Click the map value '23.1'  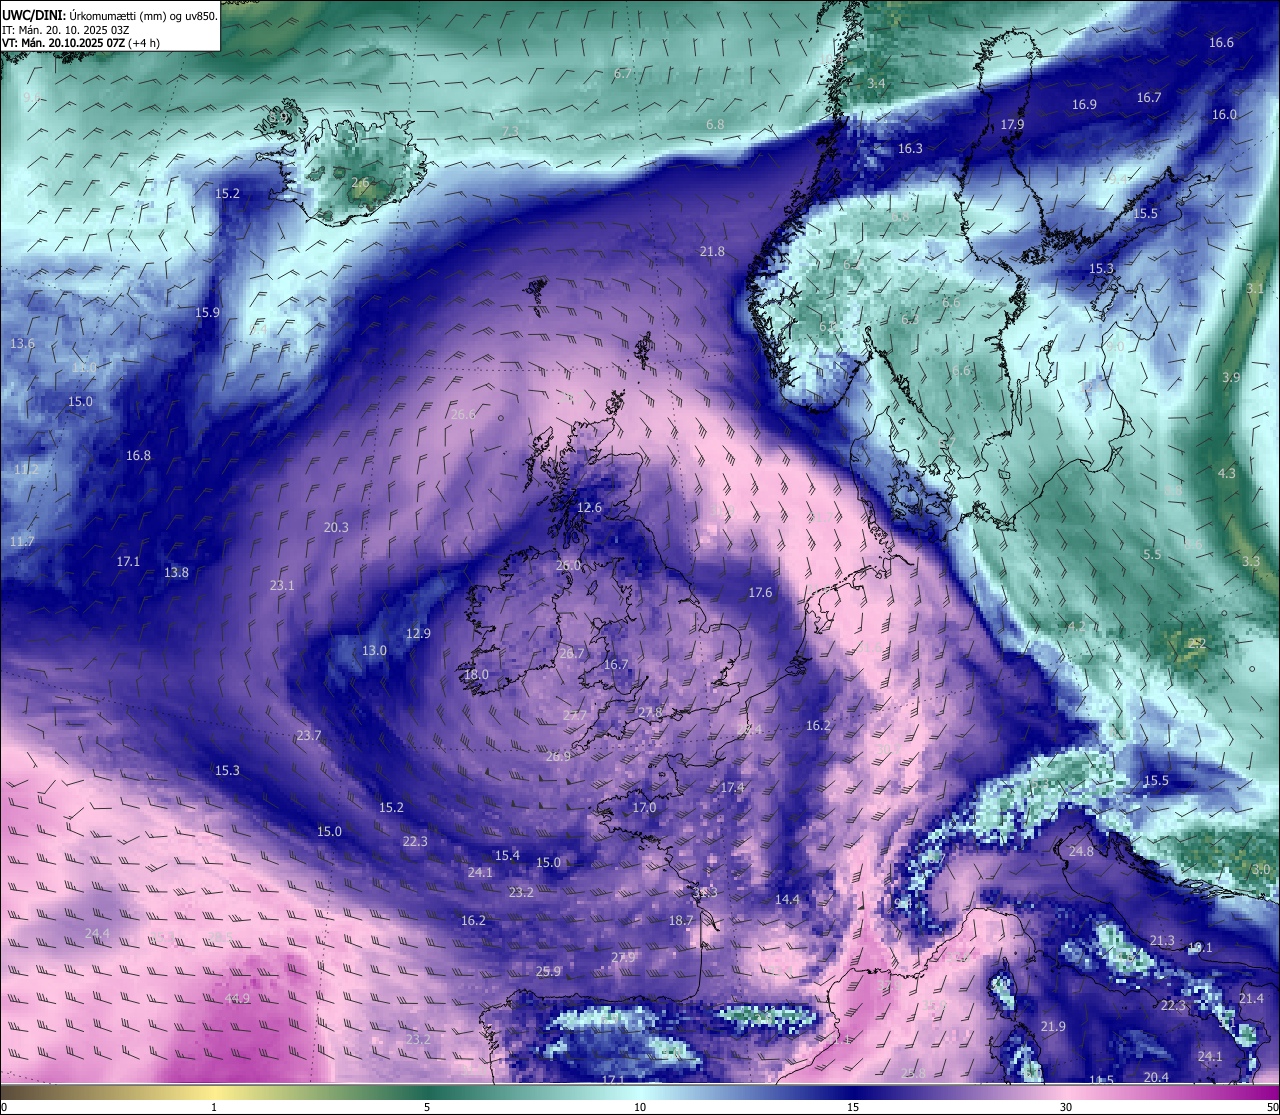click(282, 586)
